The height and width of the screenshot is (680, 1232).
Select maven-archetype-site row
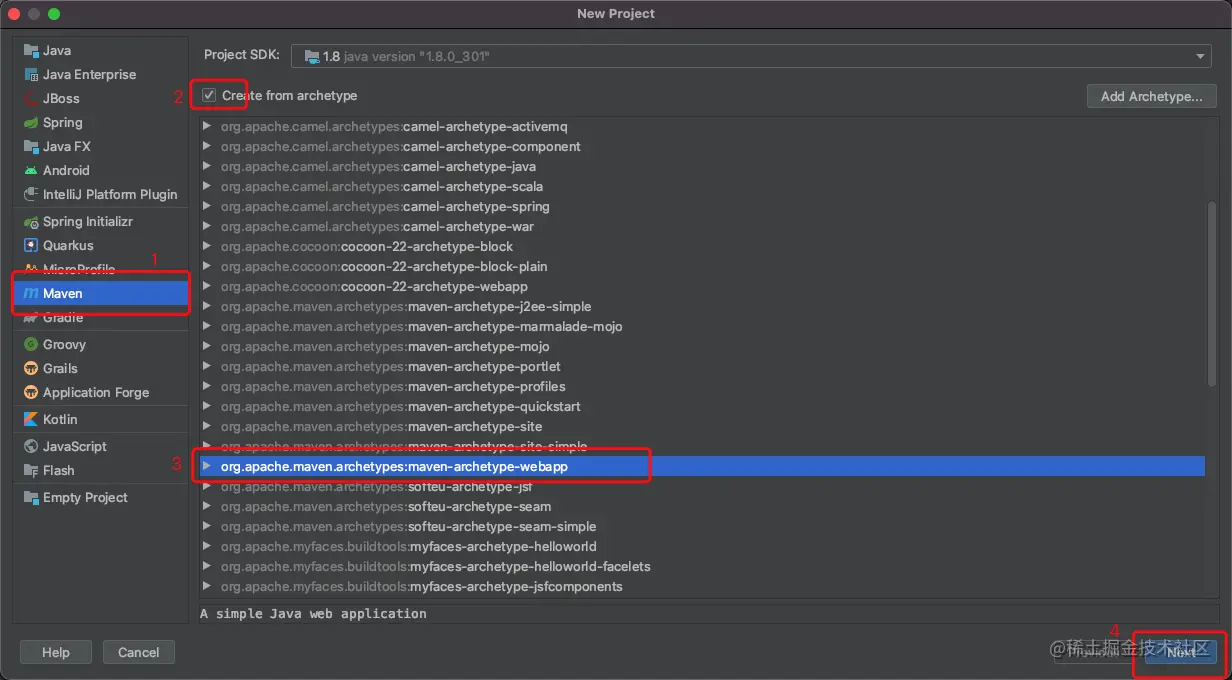(701, 426)
